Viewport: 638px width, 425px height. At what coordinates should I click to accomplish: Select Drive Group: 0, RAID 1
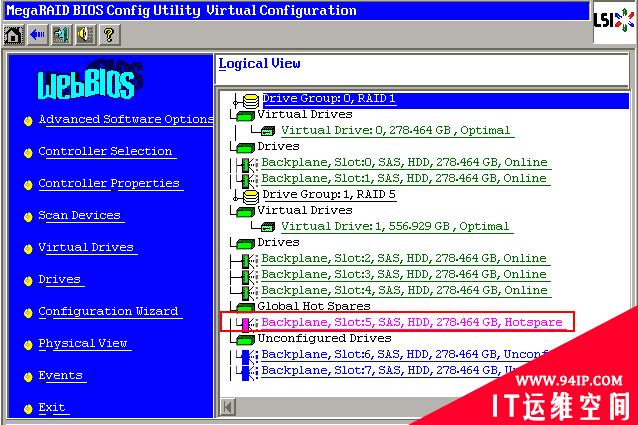(x=329, y=99)
